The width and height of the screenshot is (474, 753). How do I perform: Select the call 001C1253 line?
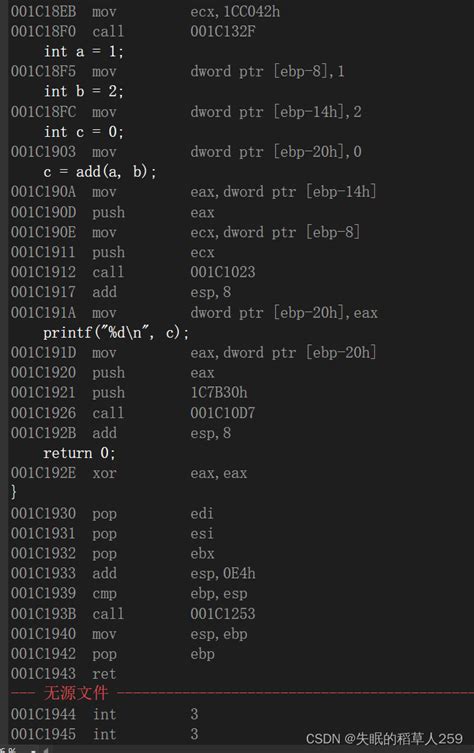(133, 614)
